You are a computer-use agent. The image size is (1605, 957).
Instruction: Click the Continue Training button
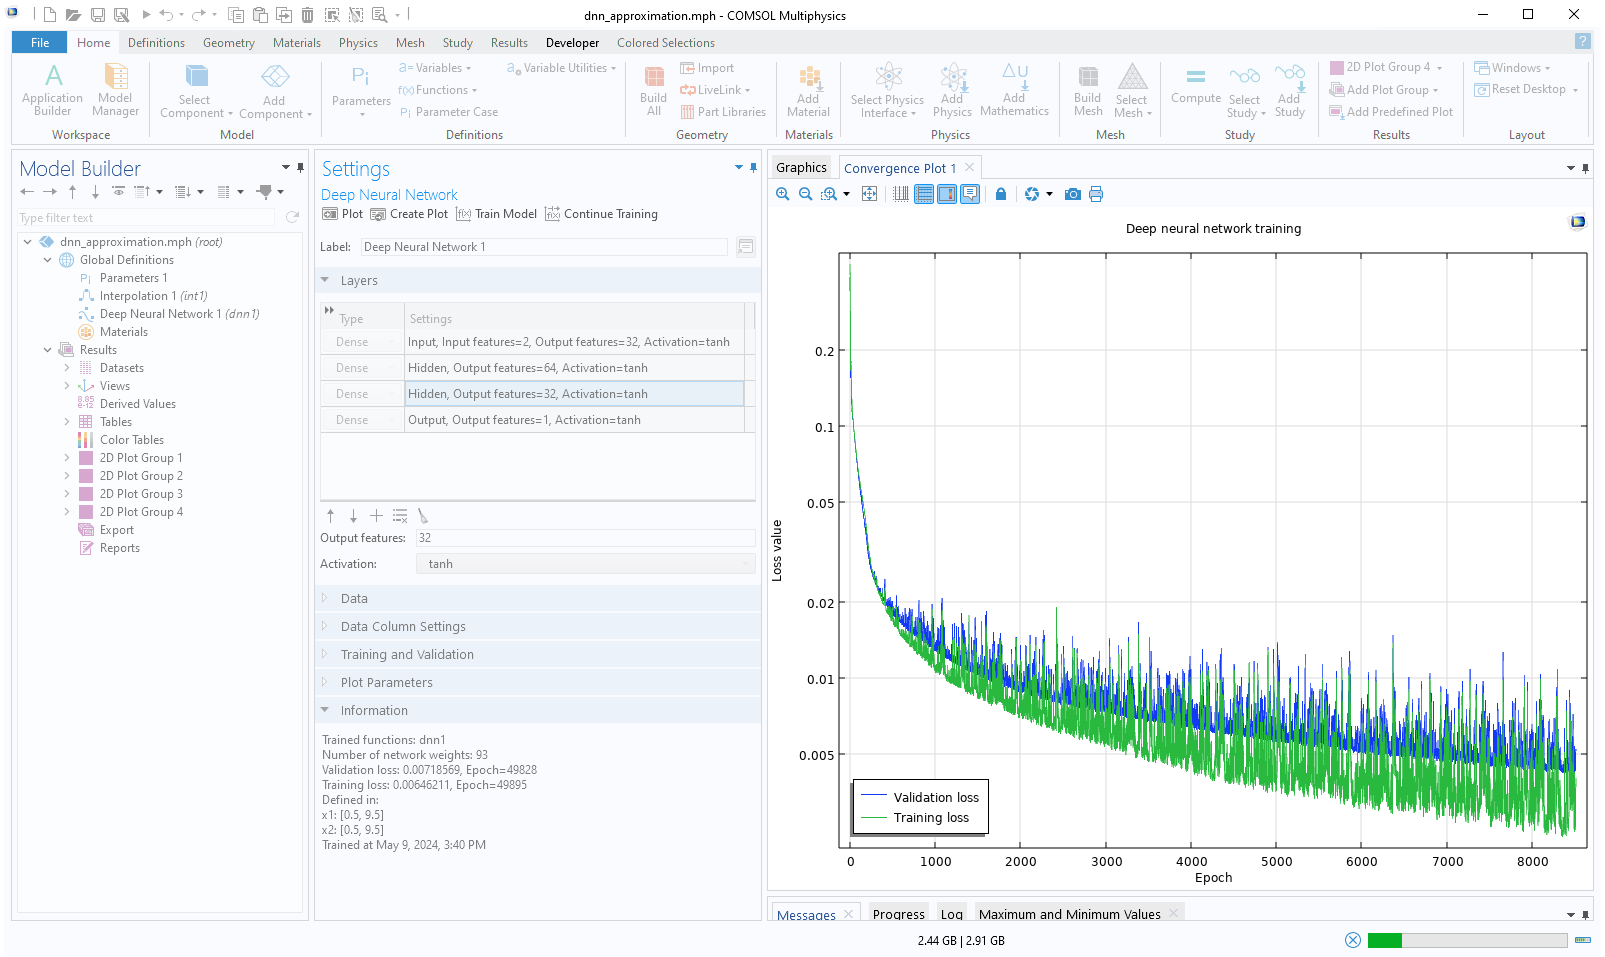point(601,213)
